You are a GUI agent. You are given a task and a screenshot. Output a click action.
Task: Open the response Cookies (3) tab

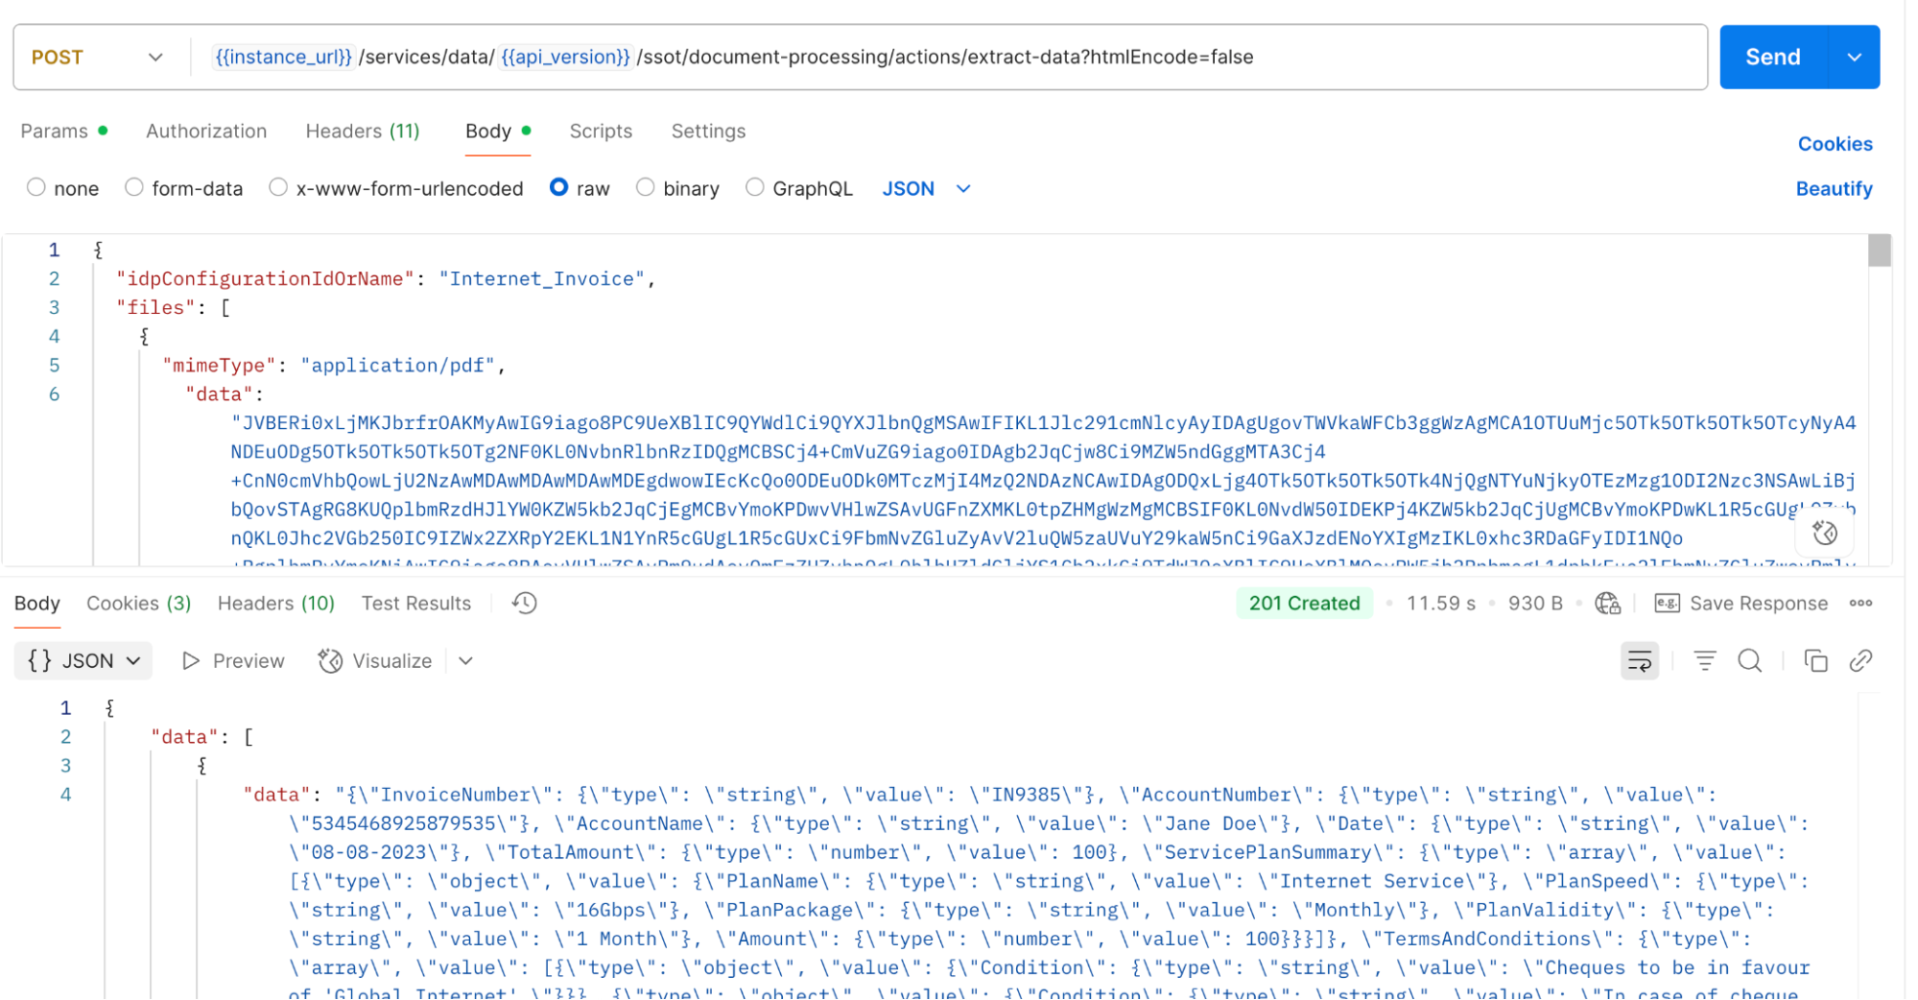coord(139,604)
